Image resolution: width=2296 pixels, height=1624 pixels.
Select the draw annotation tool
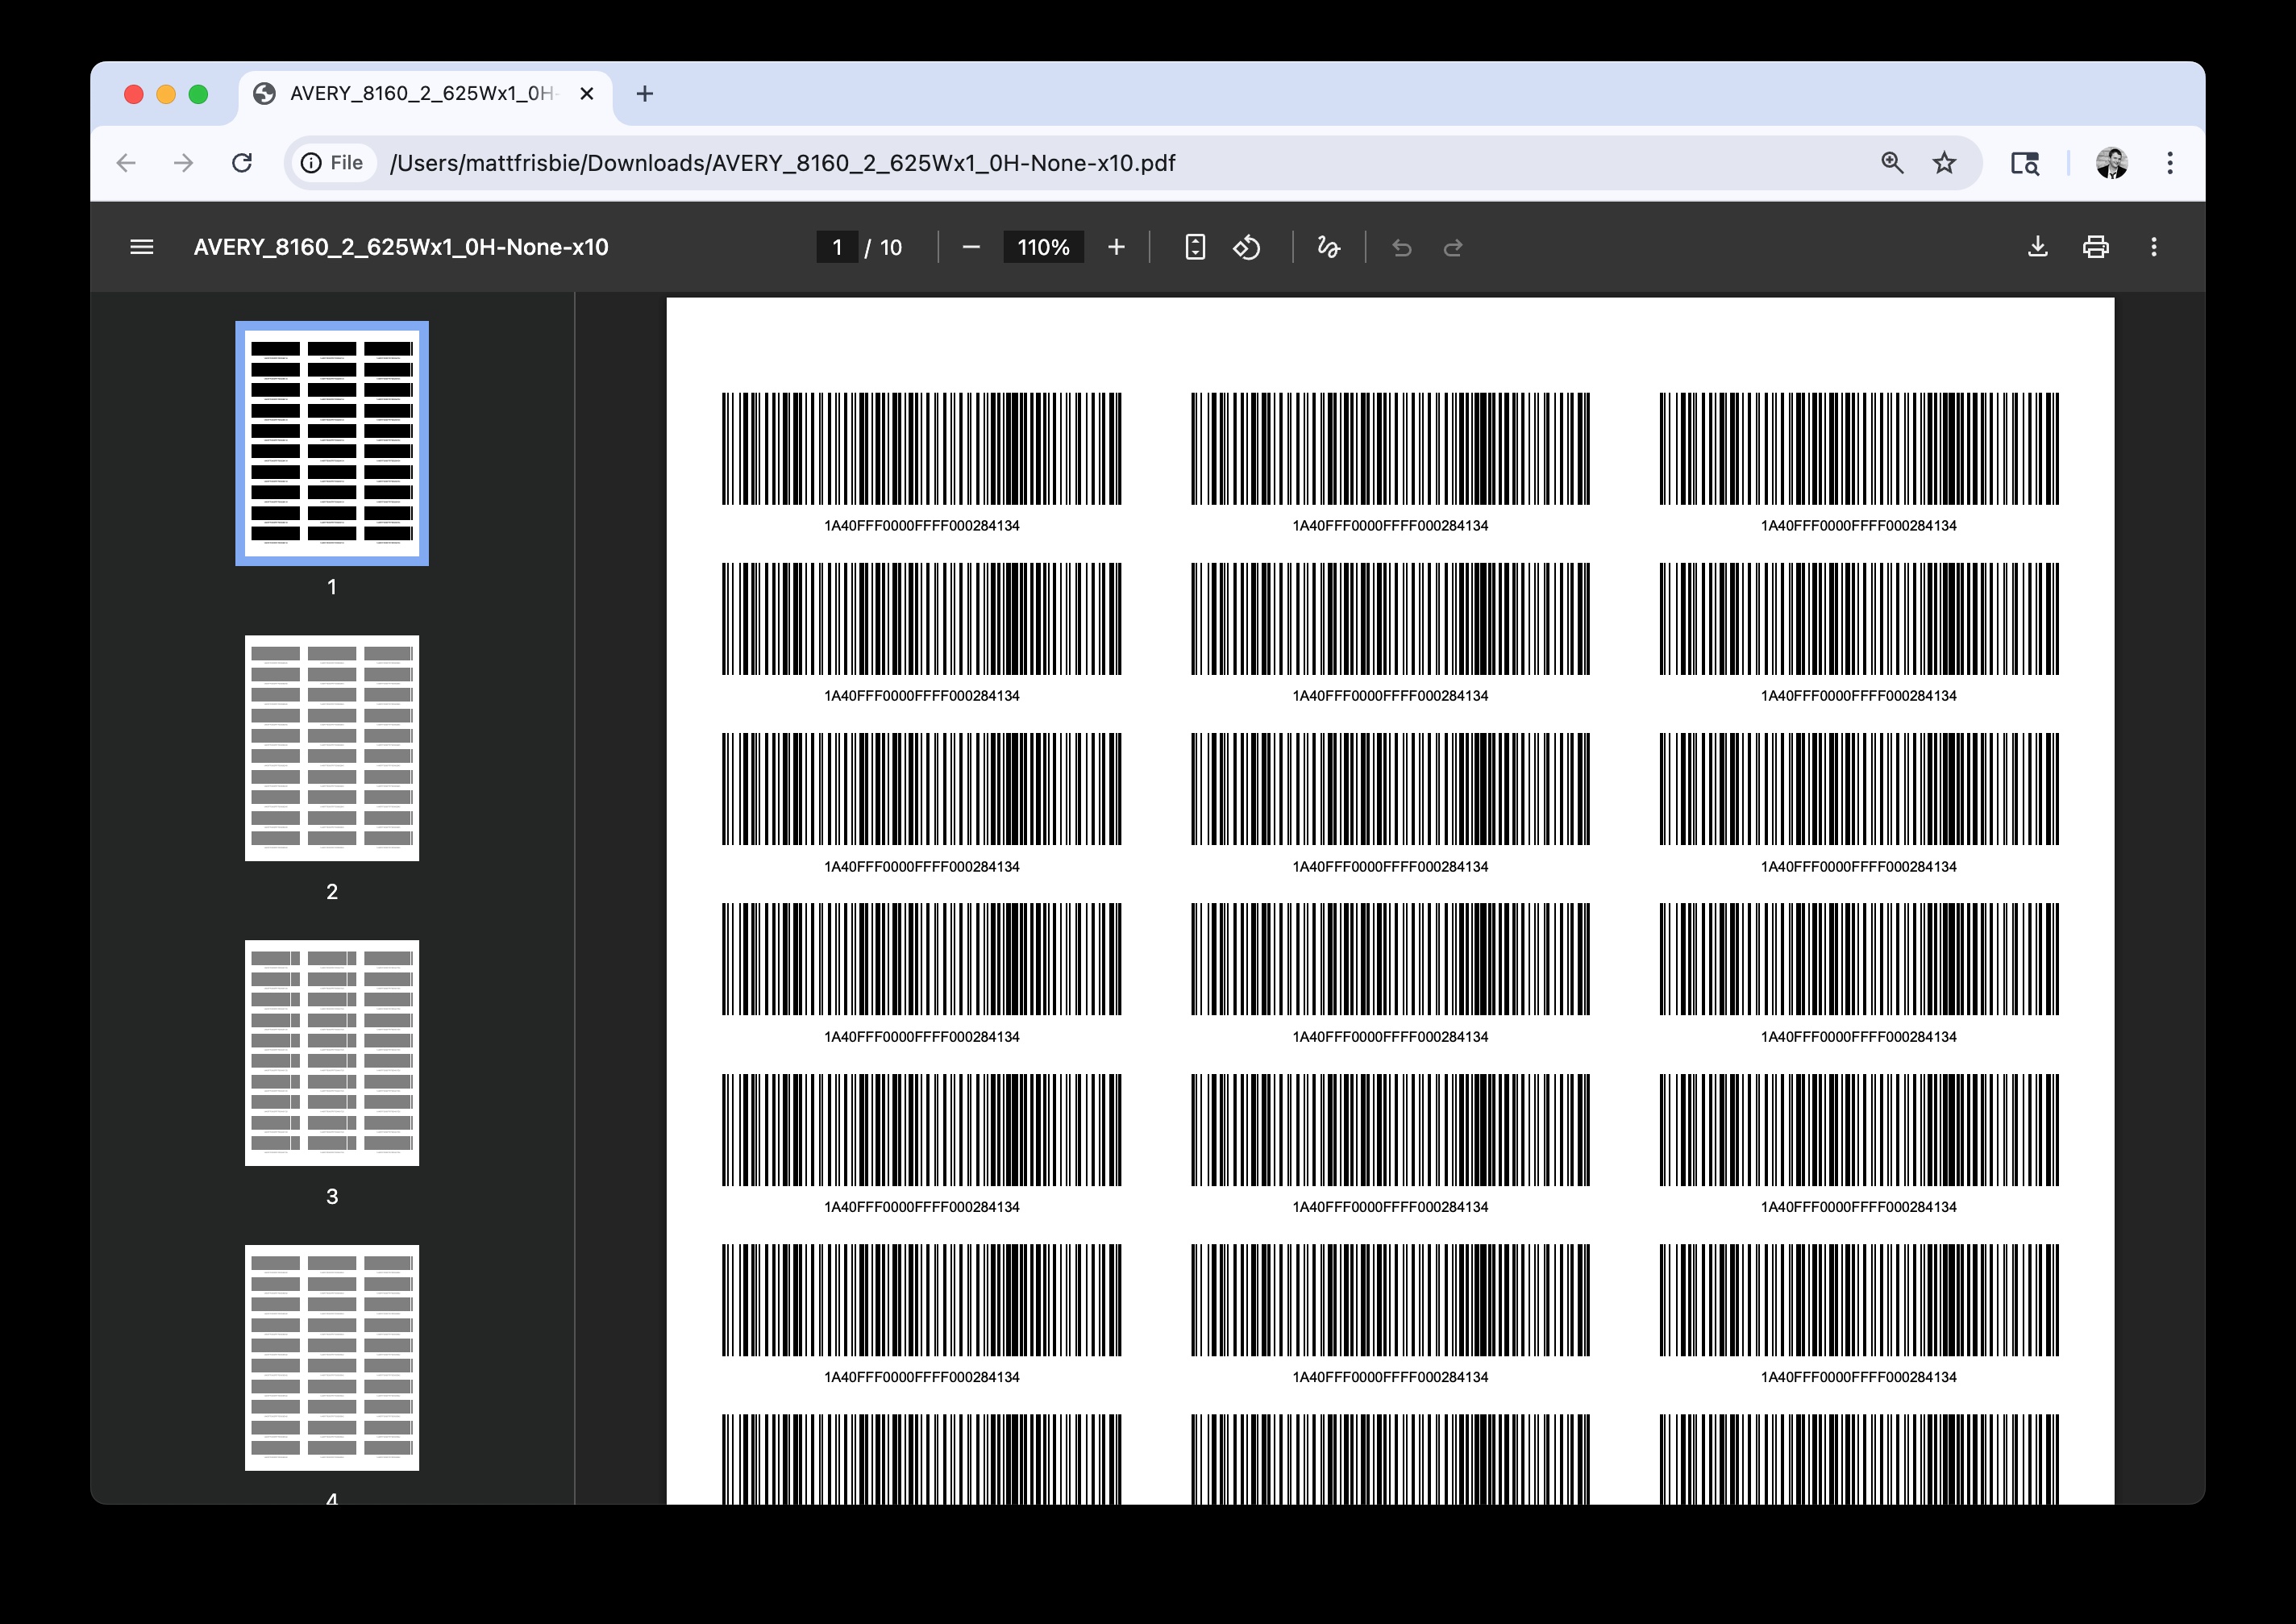click(1328, 247)
